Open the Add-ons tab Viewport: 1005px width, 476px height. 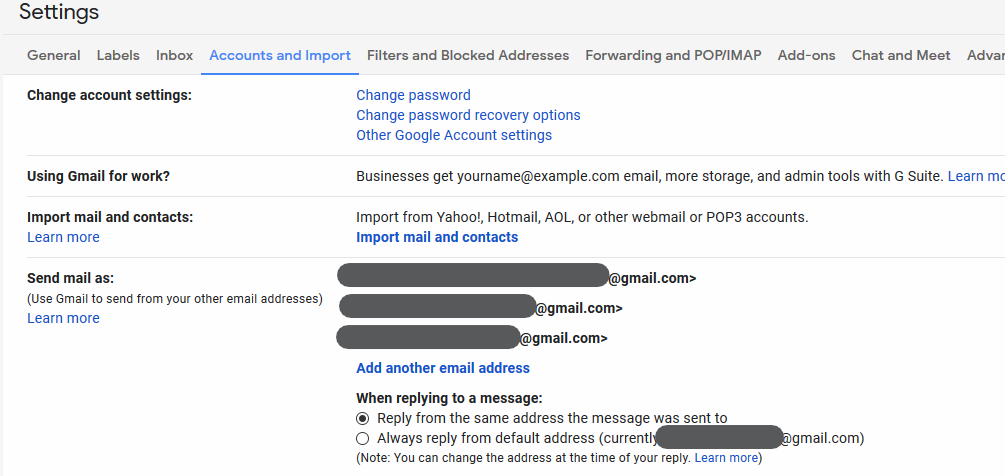click(x=806, y=55)
